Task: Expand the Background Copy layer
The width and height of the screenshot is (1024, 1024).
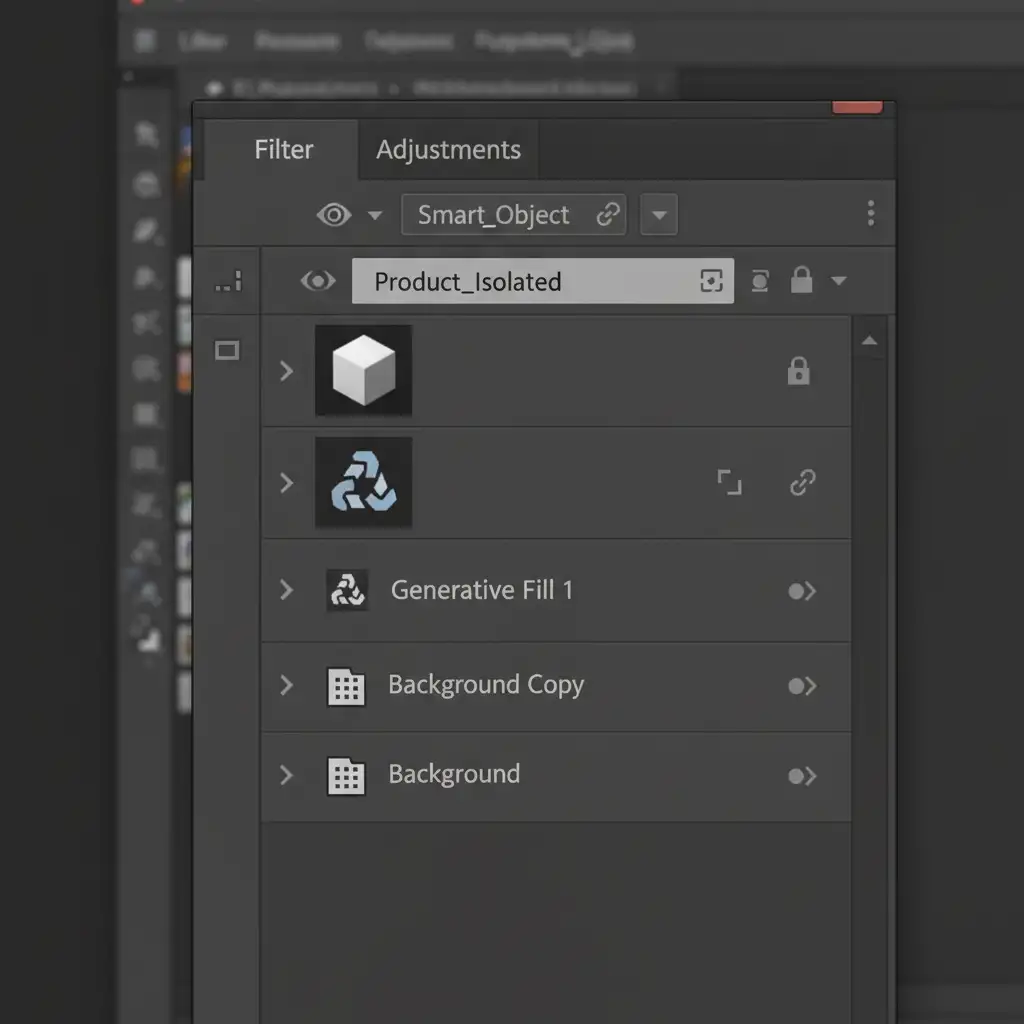Action: [x=287, y=685]
